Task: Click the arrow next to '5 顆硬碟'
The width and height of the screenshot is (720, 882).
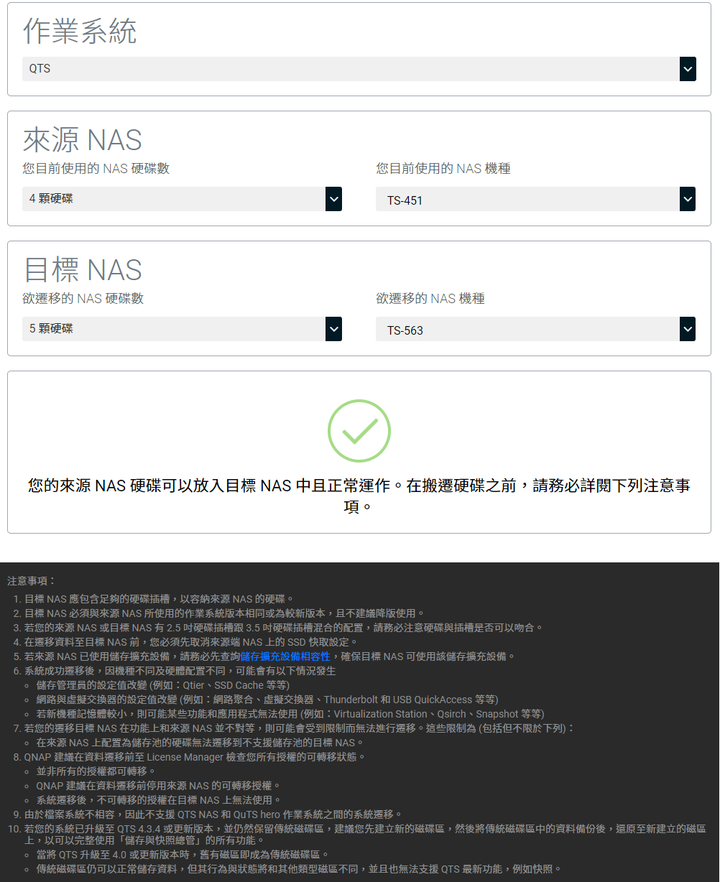Action: pos(334,329)
